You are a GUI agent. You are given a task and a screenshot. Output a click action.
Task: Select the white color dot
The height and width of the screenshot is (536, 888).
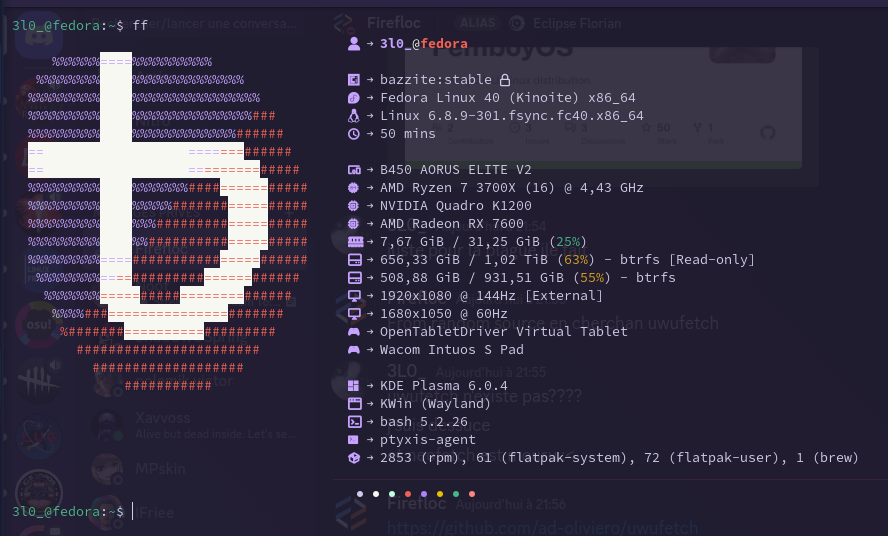[376, 494]
